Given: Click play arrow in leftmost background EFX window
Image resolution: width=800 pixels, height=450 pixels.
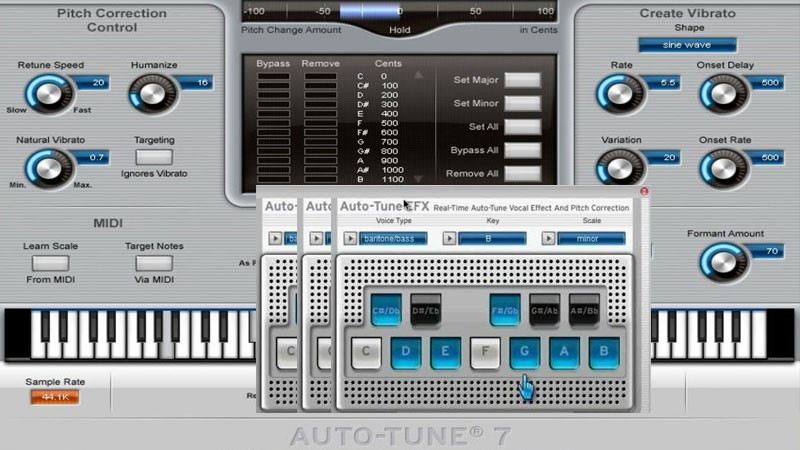Looking at the screenshot, I should (275, 239).
